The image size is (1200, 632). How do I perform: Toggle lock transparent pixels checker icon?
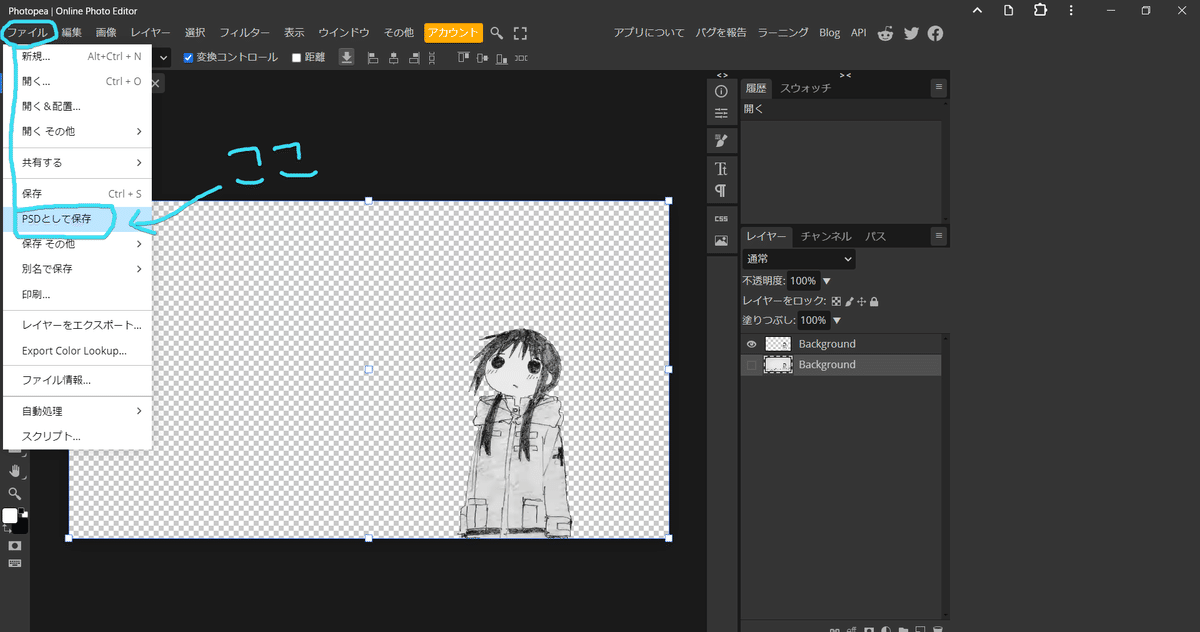click(837, 301)
